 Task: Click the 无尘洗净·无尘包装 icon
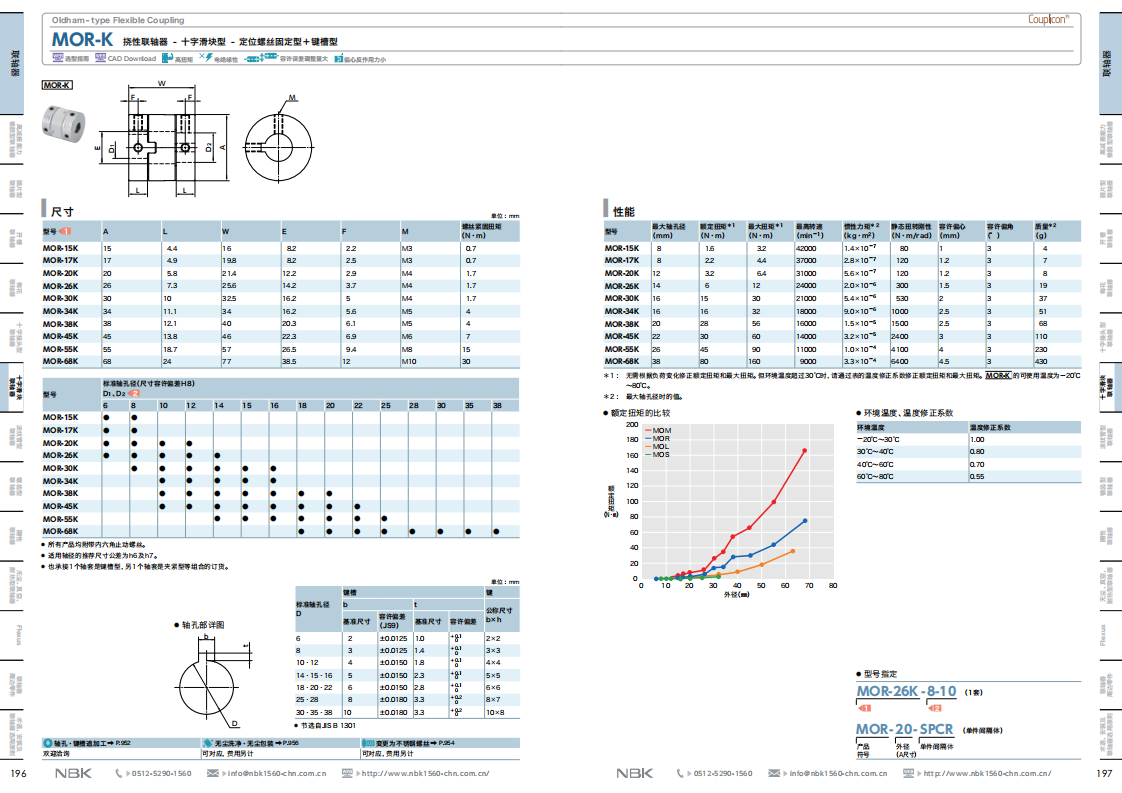click(x=208, y=744)
